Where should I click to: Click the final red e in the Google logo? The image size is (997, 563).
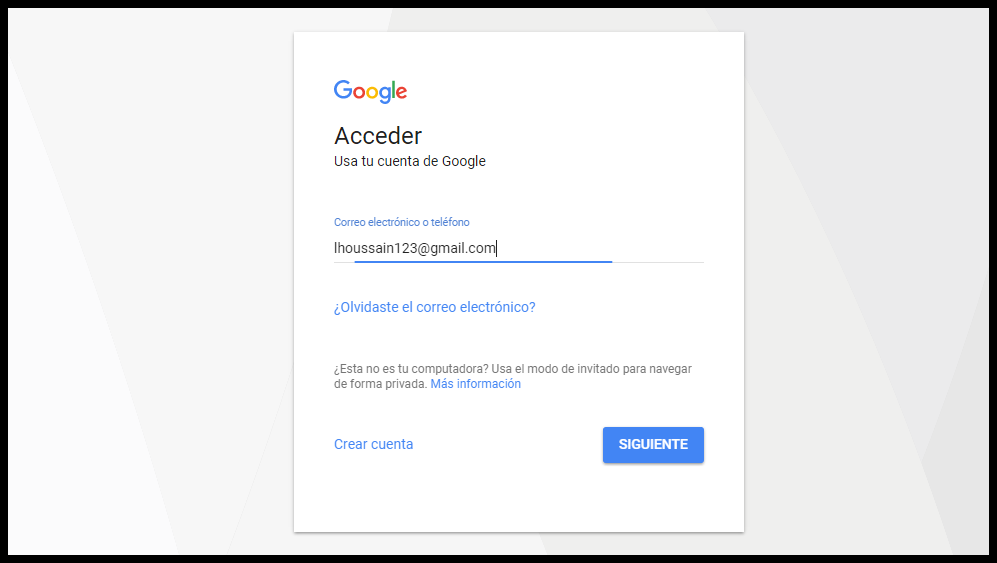click(401, 92)
